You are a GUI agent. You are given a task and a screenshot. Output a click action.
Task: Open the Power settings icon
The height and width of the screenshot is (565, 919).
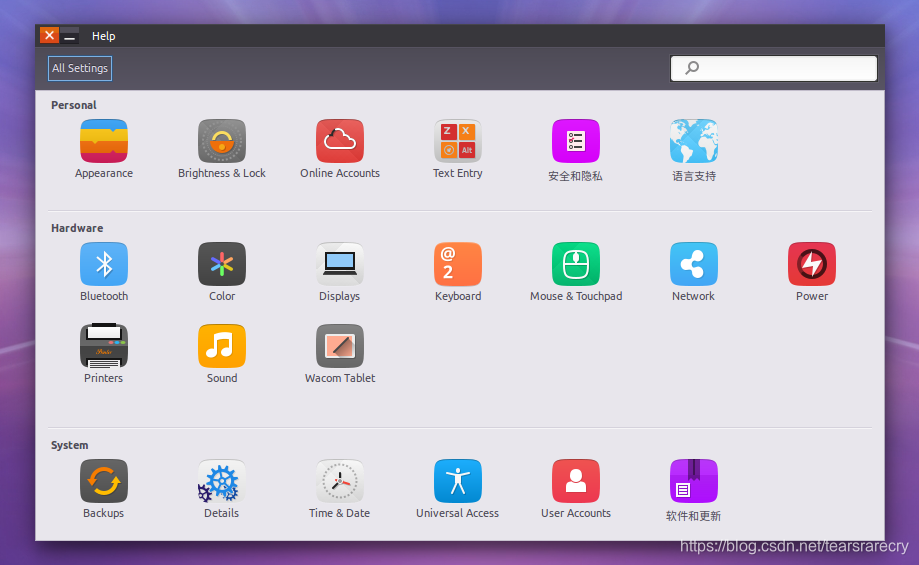point(812,264)
